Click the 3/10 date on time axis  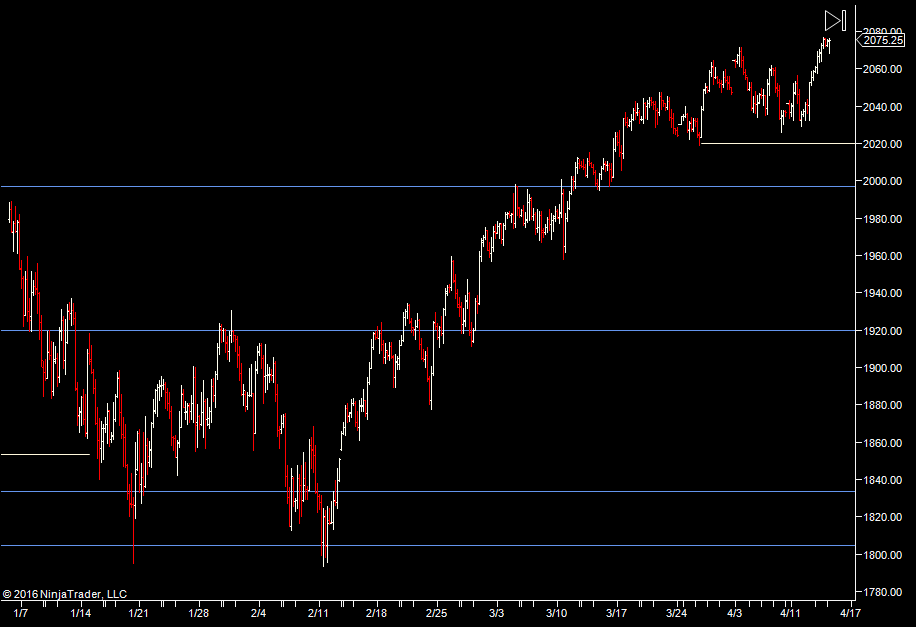click(556, 612)
